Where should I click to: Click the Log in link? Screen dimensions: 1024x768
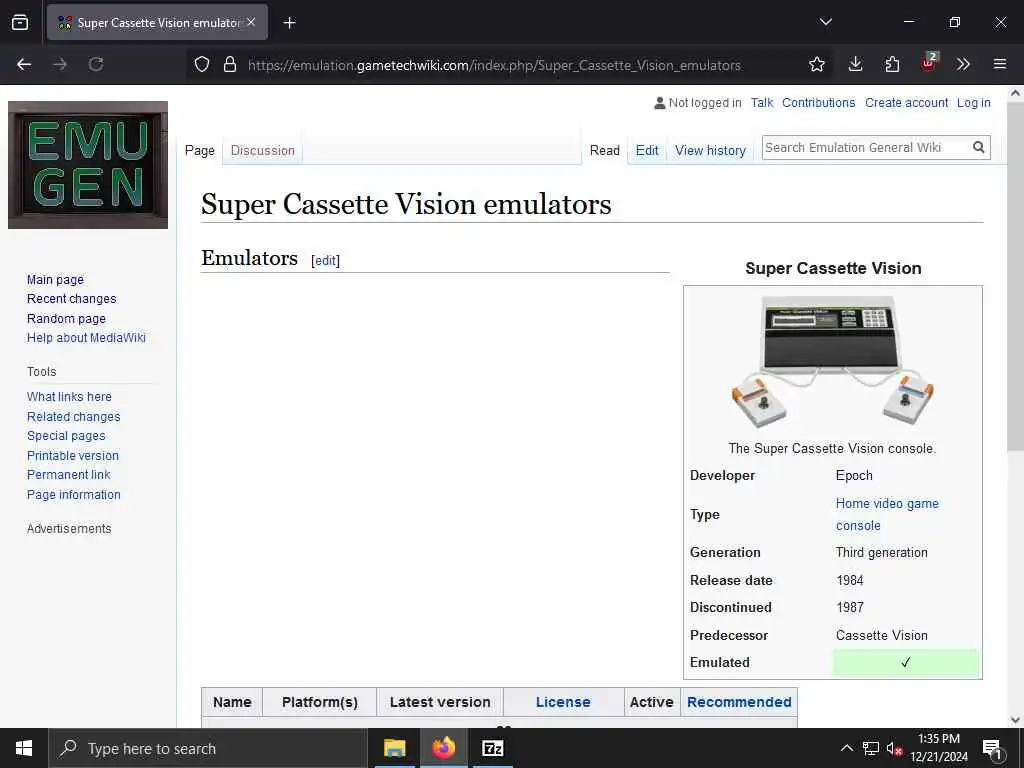(x=974, y=103)
